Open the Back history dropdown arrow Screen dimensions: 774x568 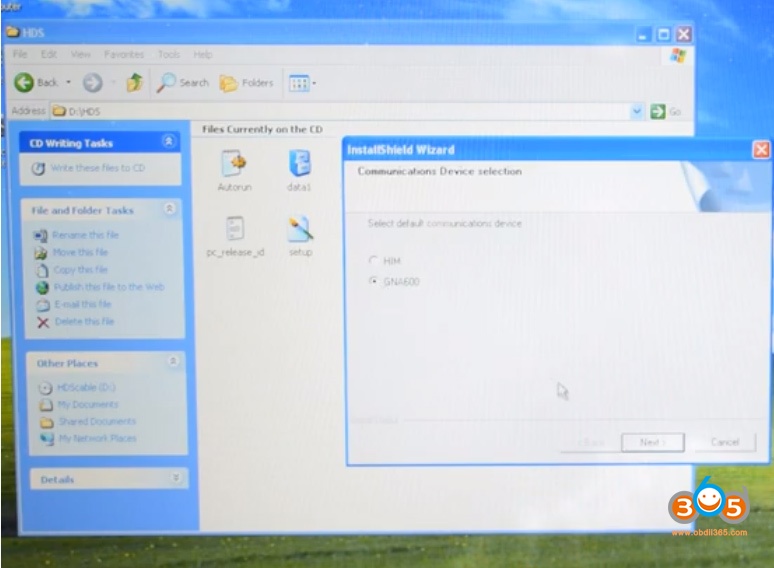coord(69,82)
